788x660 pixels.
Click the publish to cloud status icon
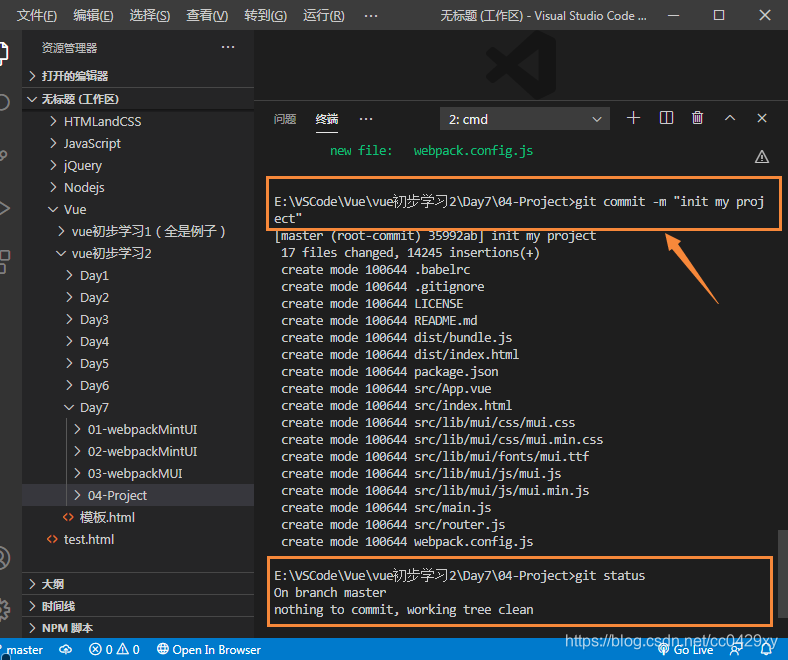pyautogui.click(x=65, y=650)
